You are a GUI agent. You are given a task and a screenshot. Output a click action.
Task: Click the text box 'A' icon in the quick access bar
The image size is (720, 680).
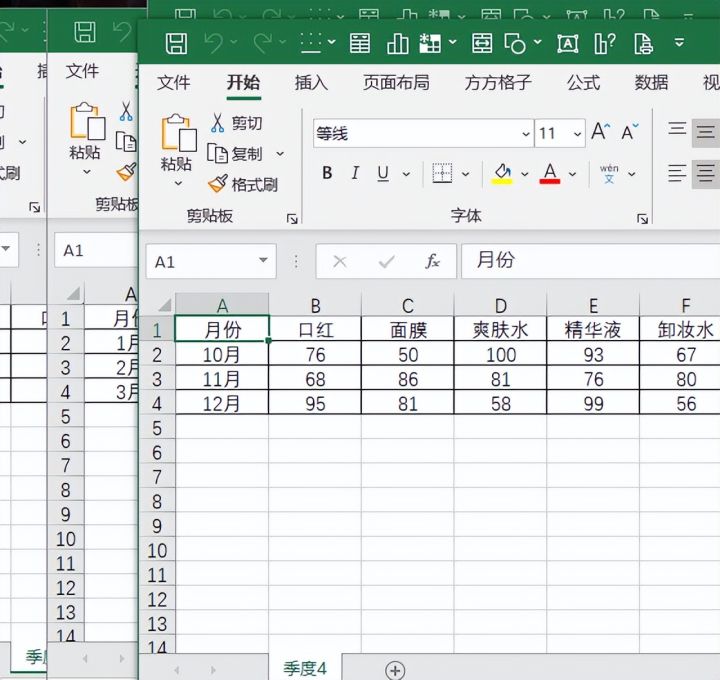(568, 44)
